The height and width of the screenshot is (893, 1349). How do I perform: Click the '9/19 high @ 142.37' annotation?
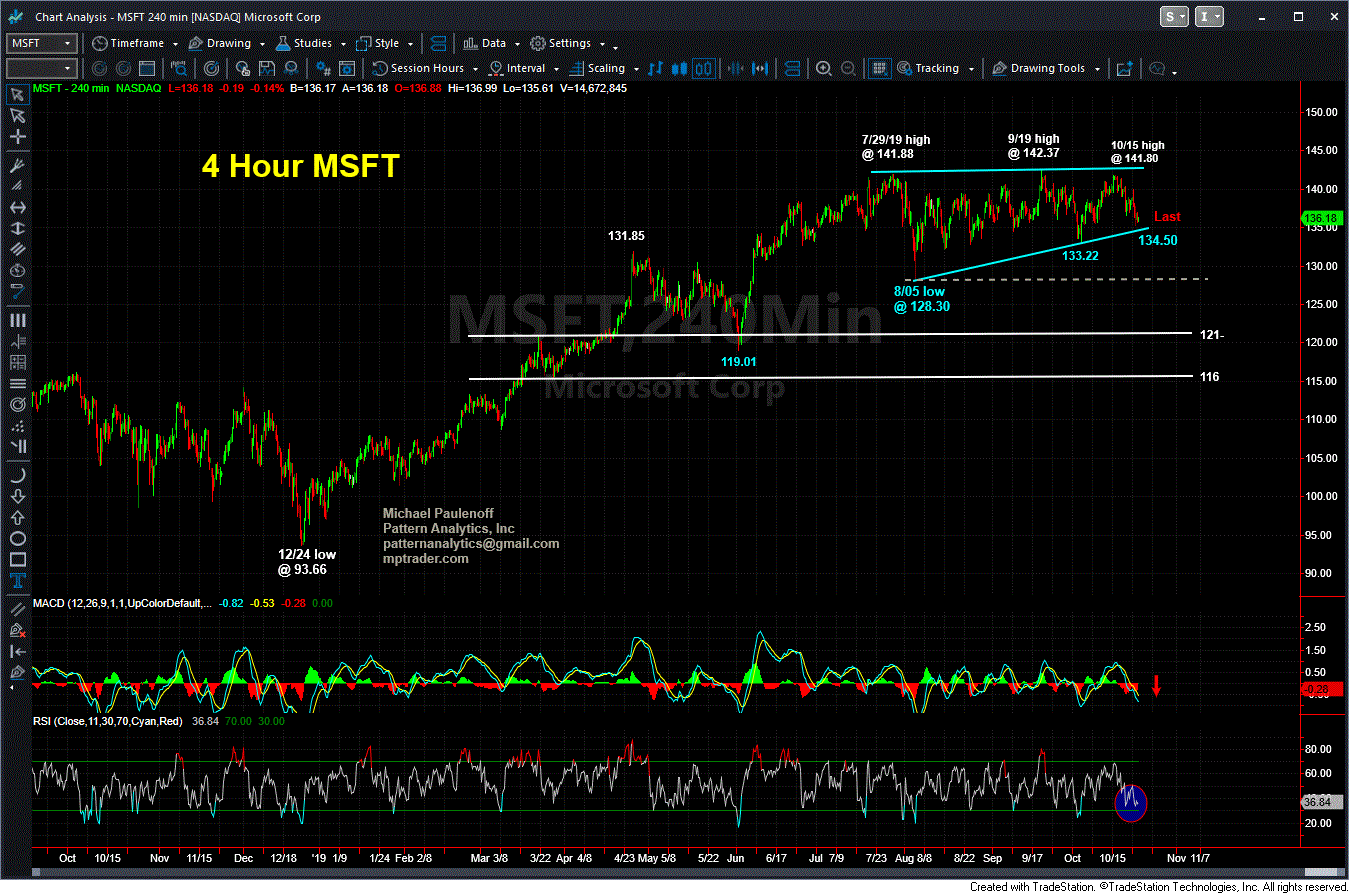point(1034,146)
